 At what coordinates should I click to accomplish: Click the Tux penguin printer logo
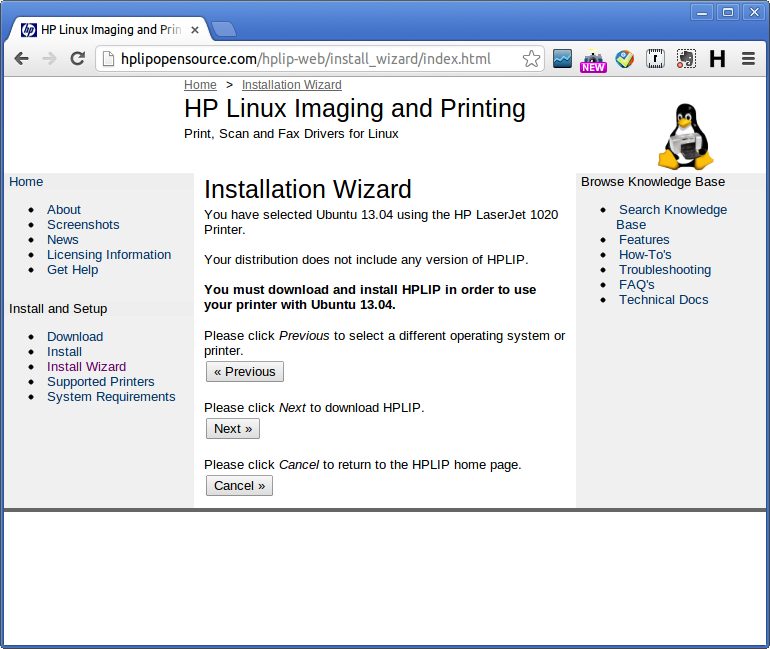tap(686, 136)
